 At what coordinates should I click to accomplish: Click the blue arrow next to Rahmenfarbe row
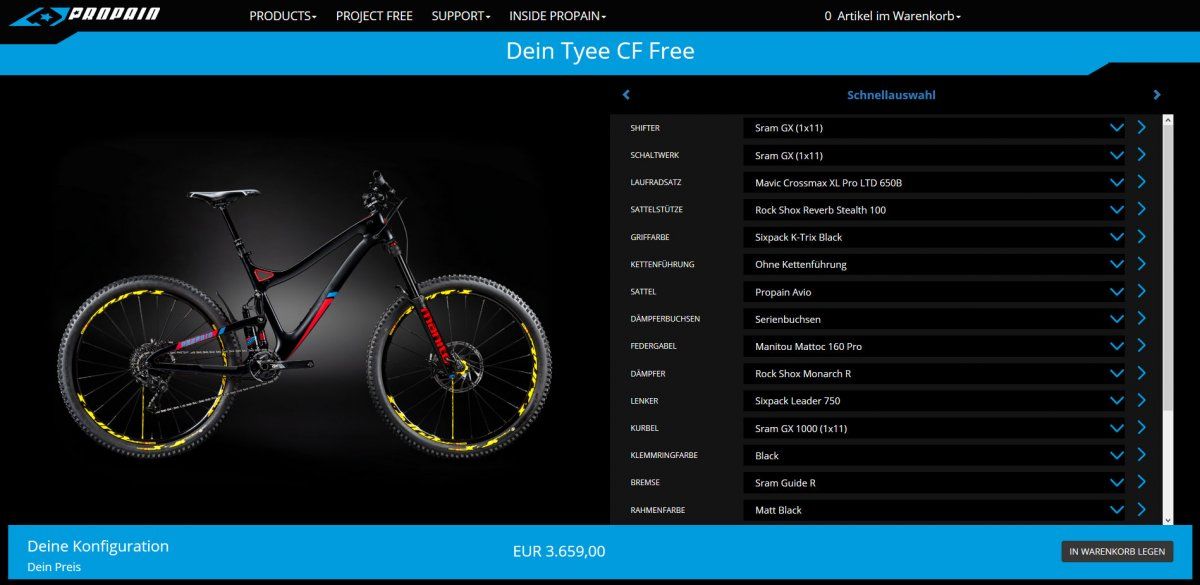click(1142, 509)
